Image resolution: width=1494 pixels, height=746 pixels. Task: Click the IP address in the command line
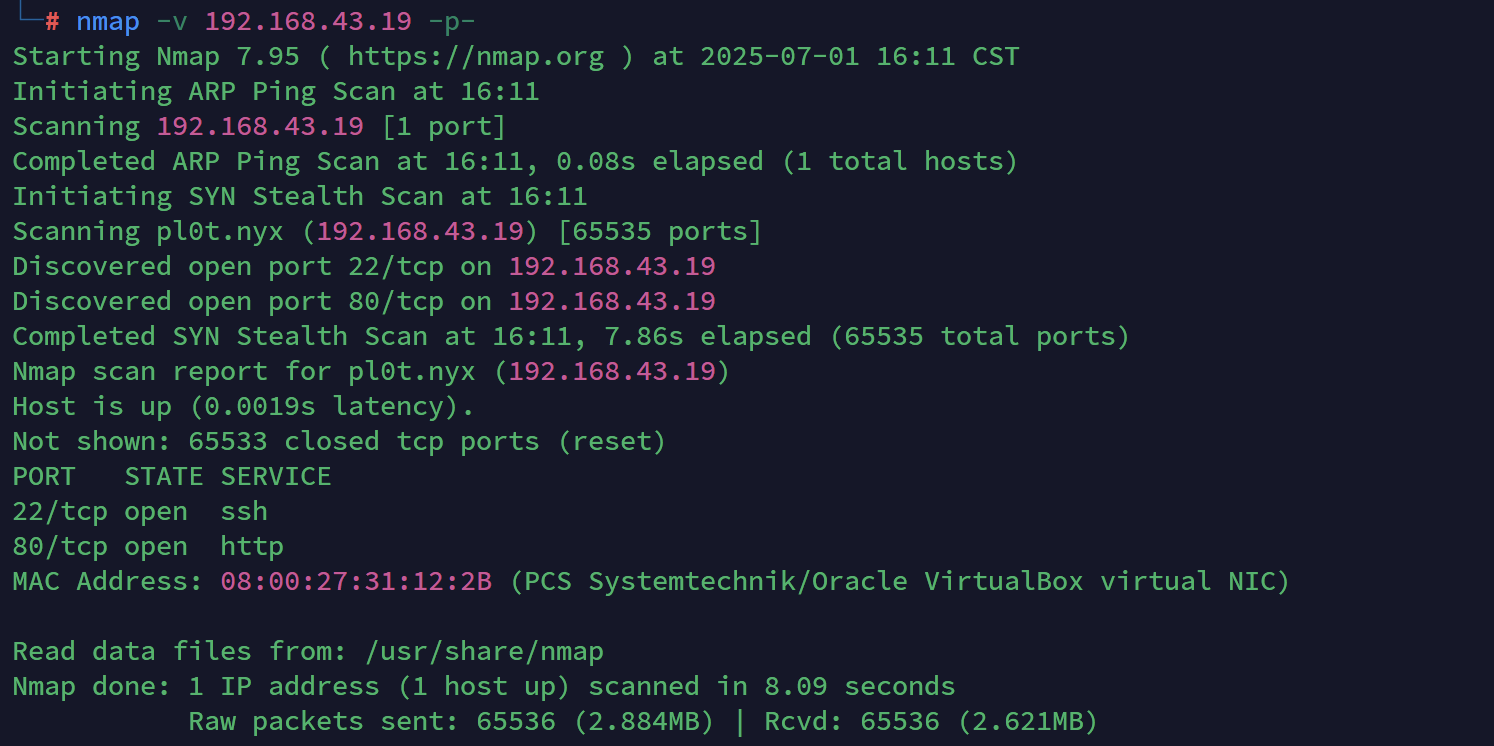pos(308,22)
